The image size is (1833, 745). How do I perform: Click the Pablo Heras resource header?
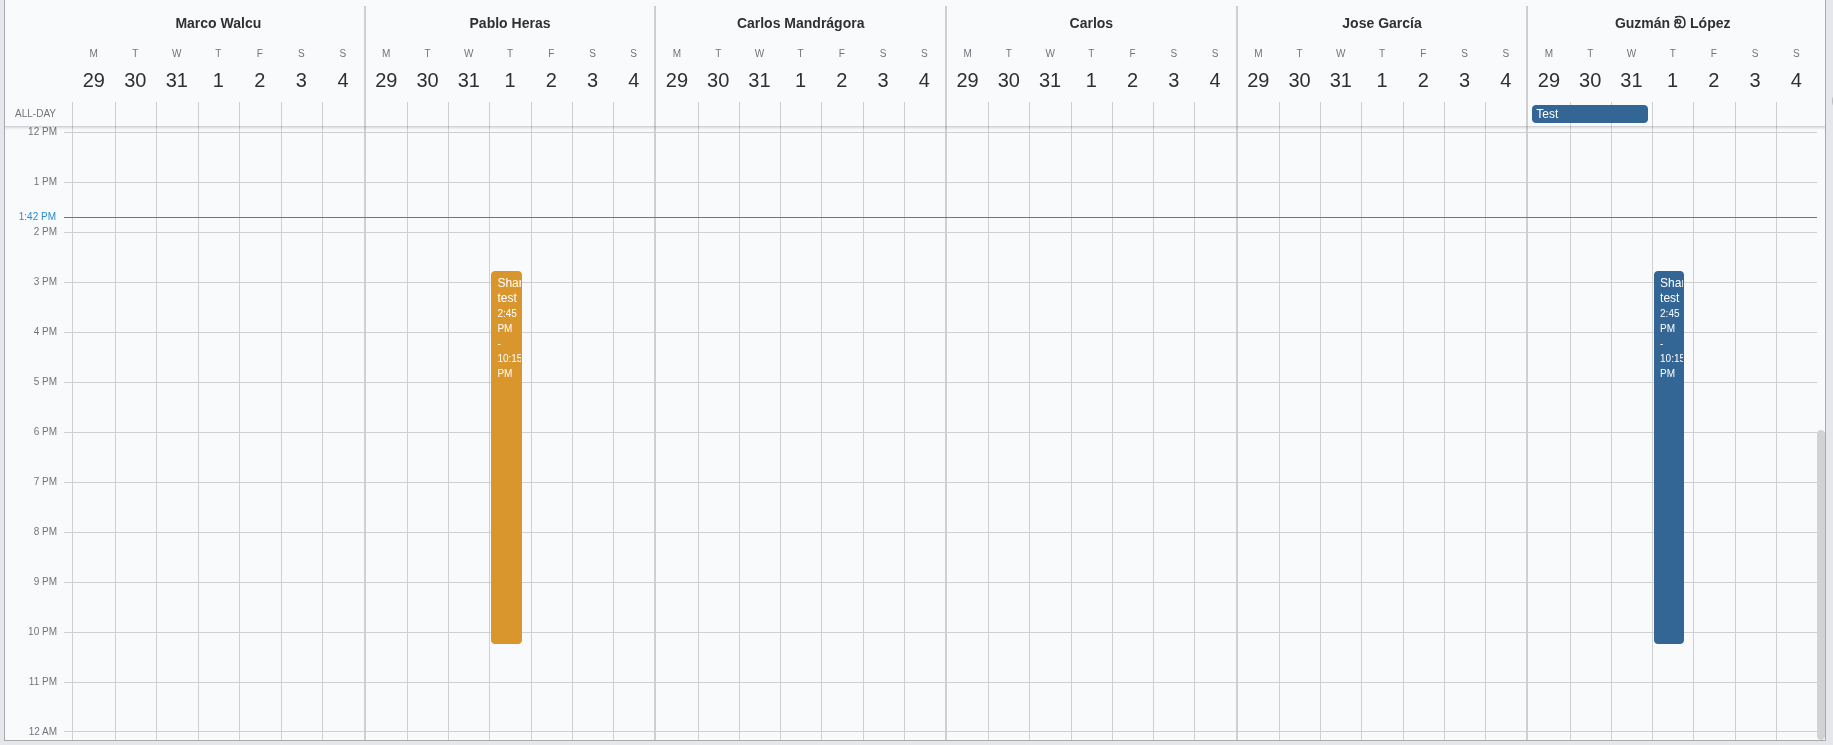tap(509, 23)
